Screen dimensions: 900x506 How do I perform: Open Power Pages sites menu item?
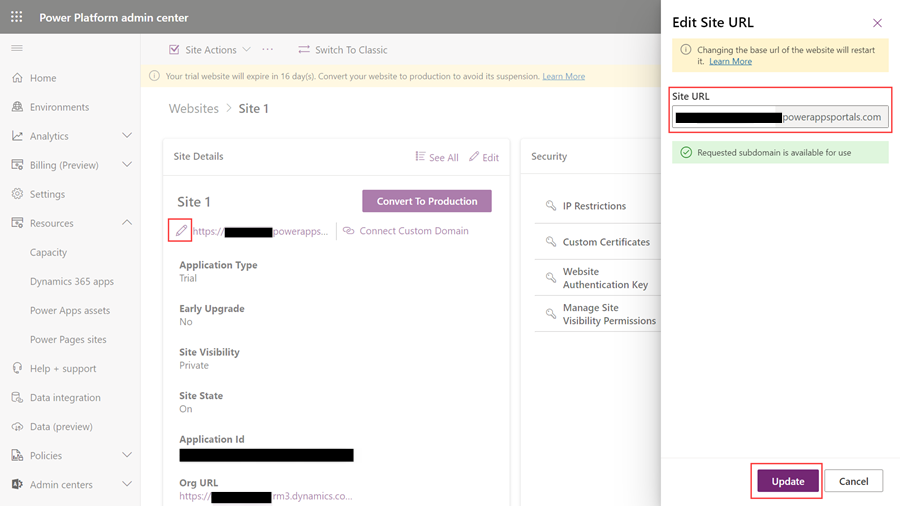click(68, 340)
